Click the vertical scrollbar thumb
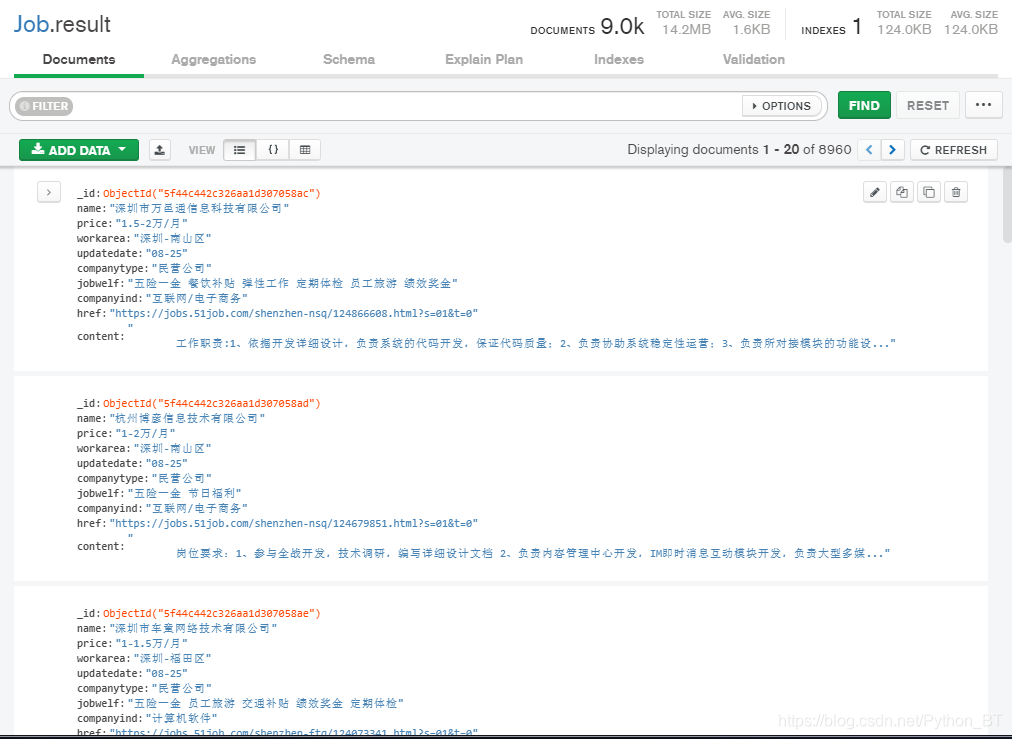 tap(1007, 204)
